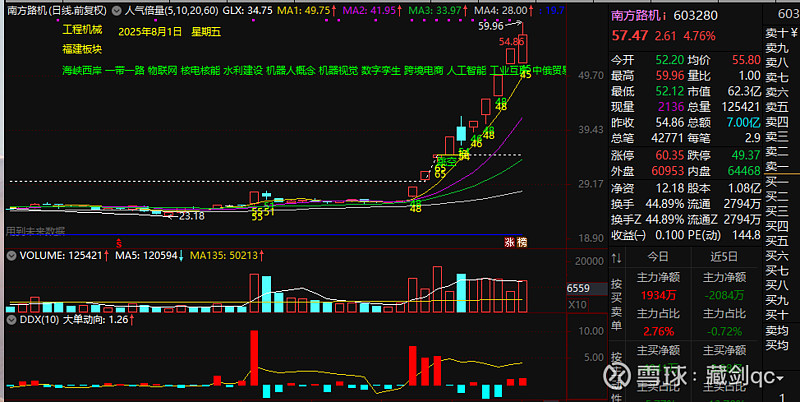Click the 南方路机(日线.前复权) chart title
Screen dimensions: 800x402
tap(57, 10)
